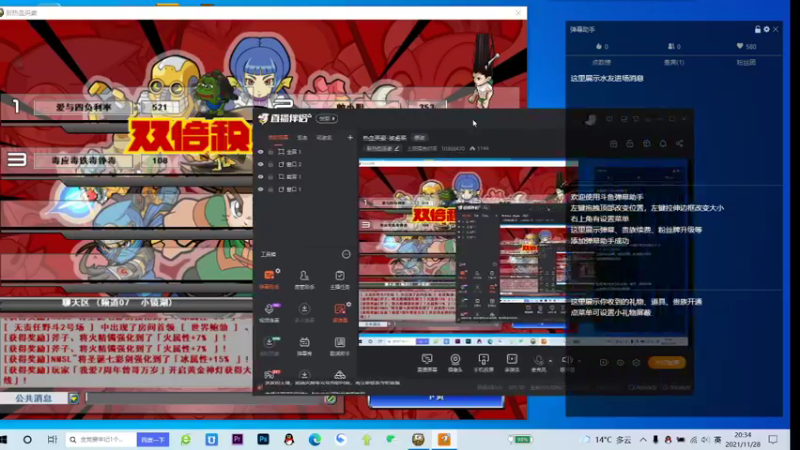The image size is (800, 450).
Task: Toggle visibility of the 截屏 1 source
Action: [x=261, y=177]
